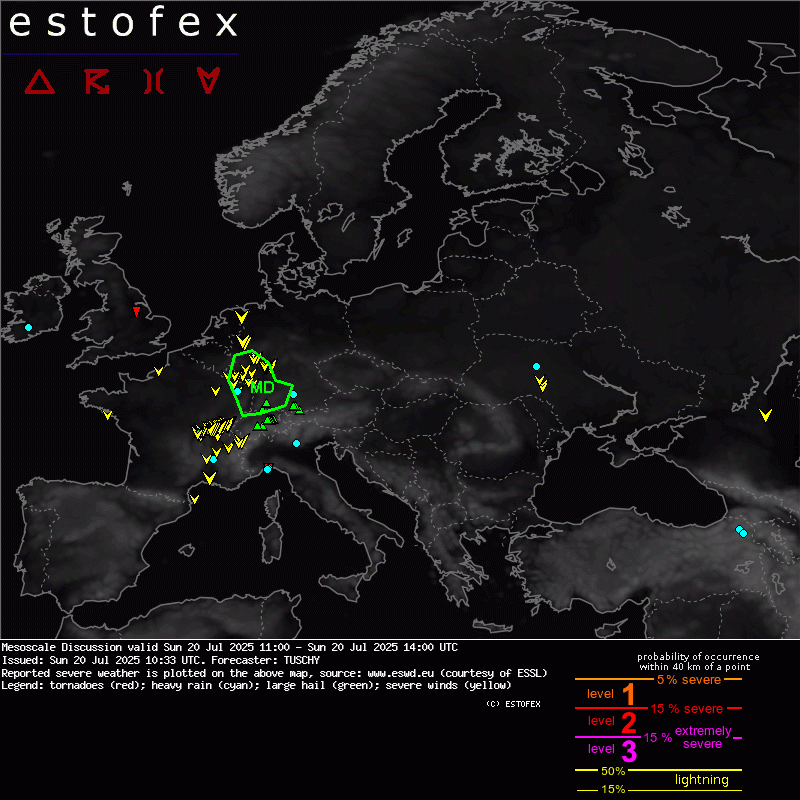800x800 pixels.
Task: Select the green hail triangle inside MD polygon
Action: click(266, 404)
